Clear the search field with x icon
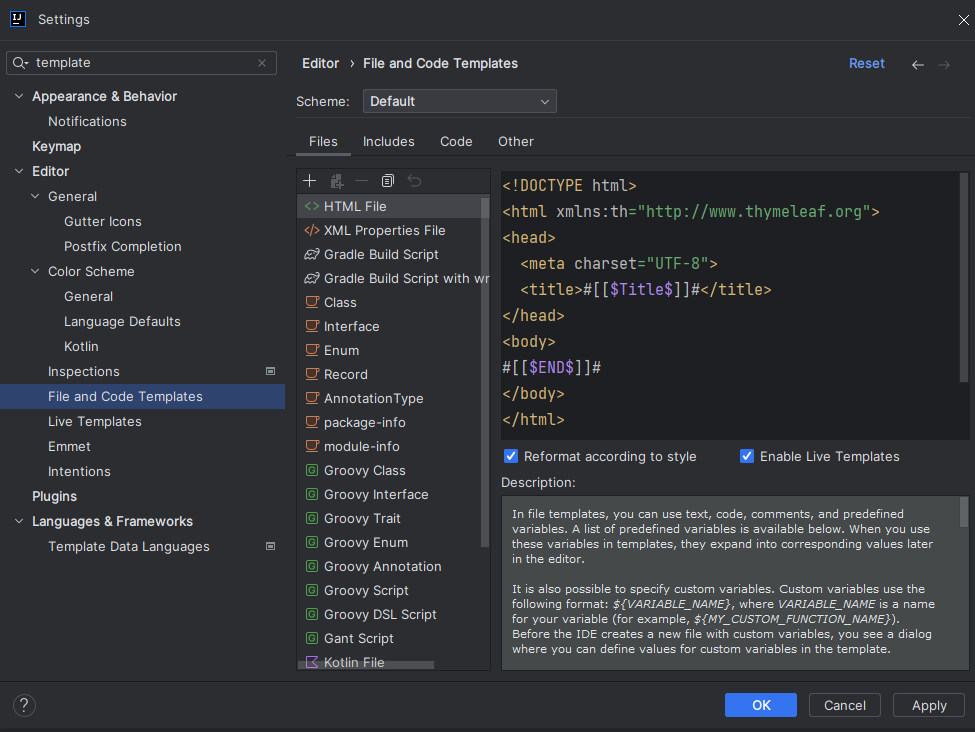Viewport: 975px width, 732px height. pyautogui.click(x=262, y=63)
